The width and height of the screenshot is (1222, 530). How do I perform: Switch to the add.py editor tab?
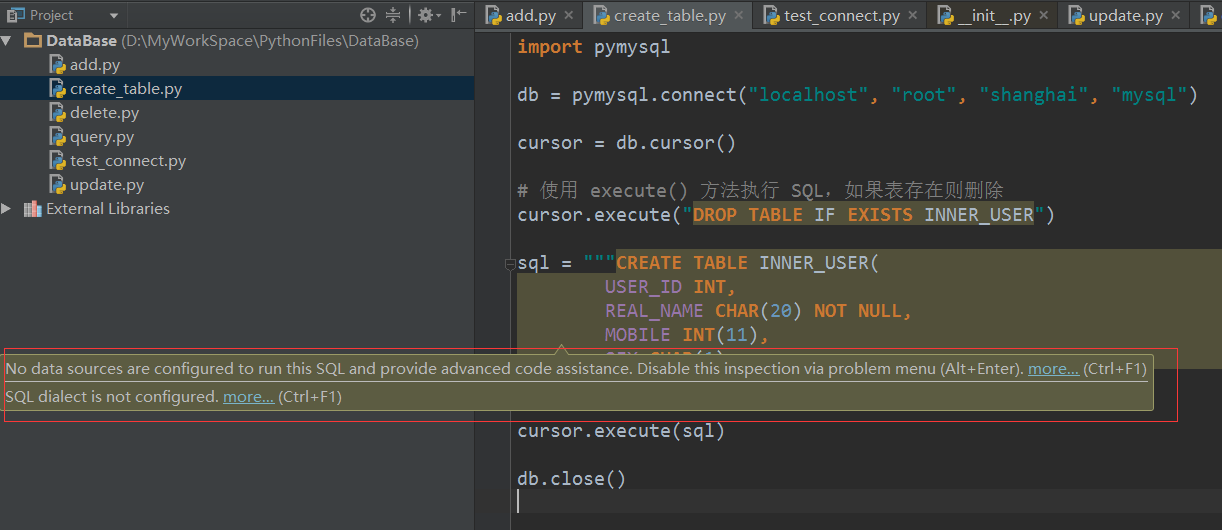click(x=531, y=15)
